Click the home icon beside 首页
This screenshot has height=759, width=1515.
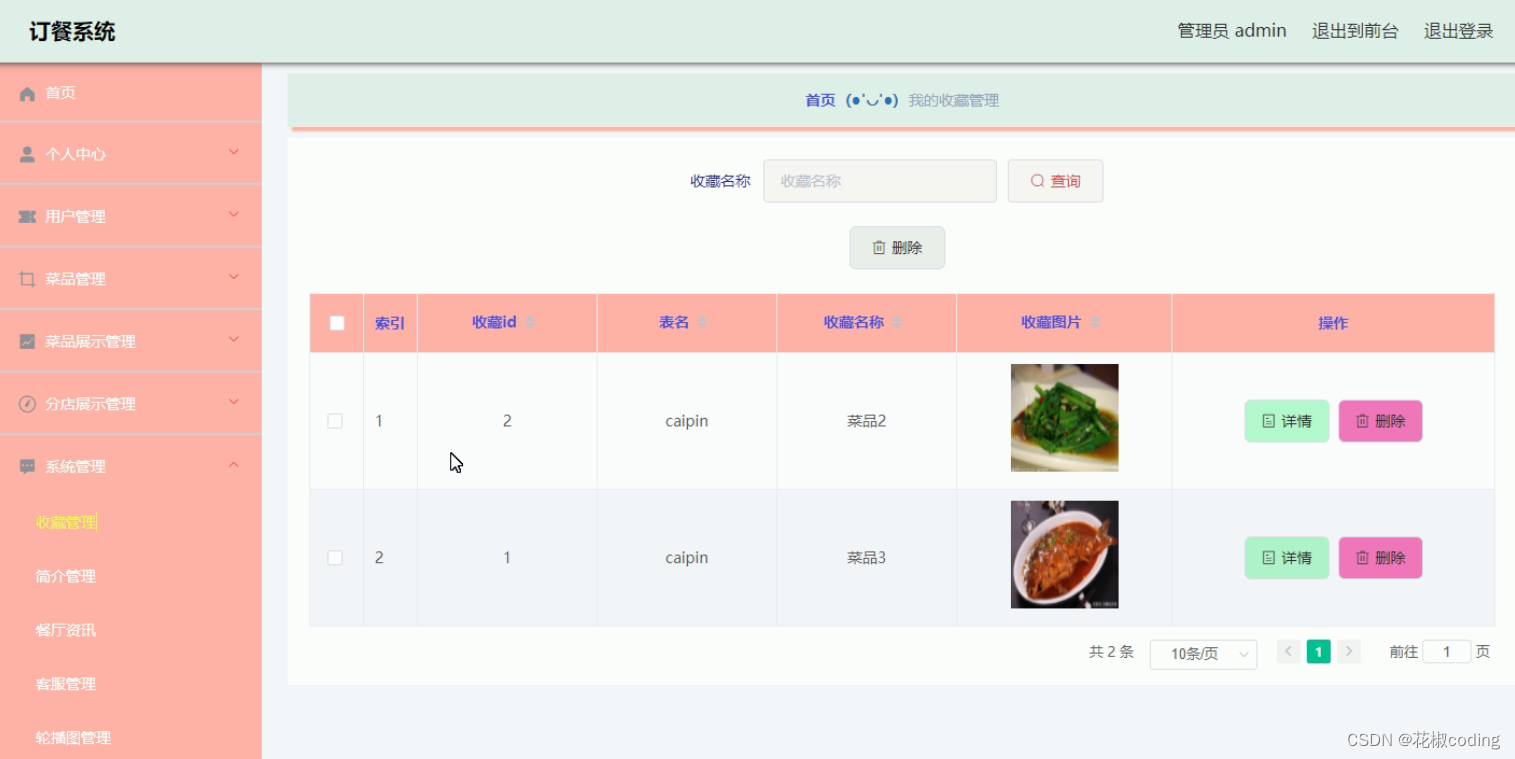pos(29,93)
